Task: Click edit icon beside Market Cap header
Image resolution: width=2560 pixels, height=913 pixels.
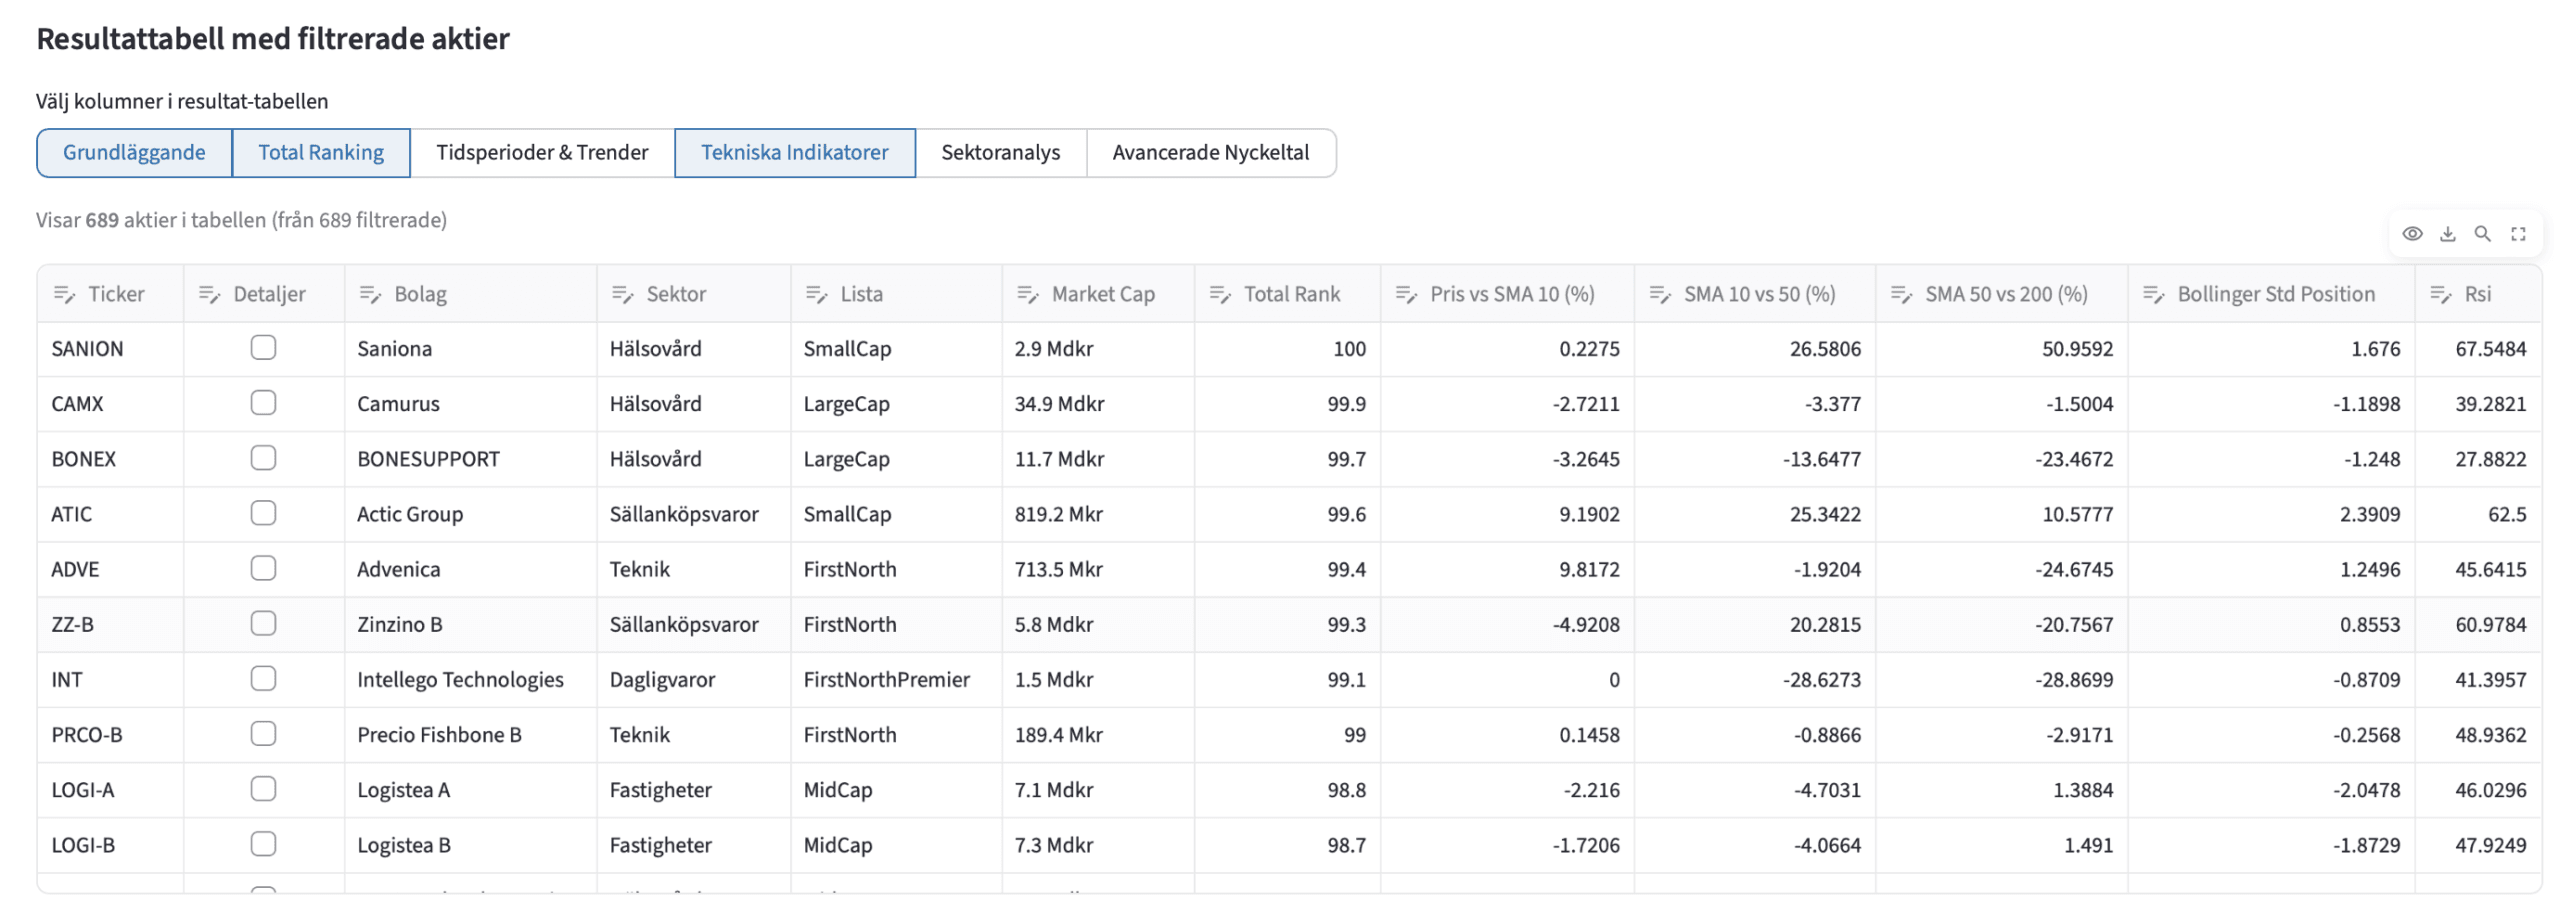Action: tap(1027, 294)
